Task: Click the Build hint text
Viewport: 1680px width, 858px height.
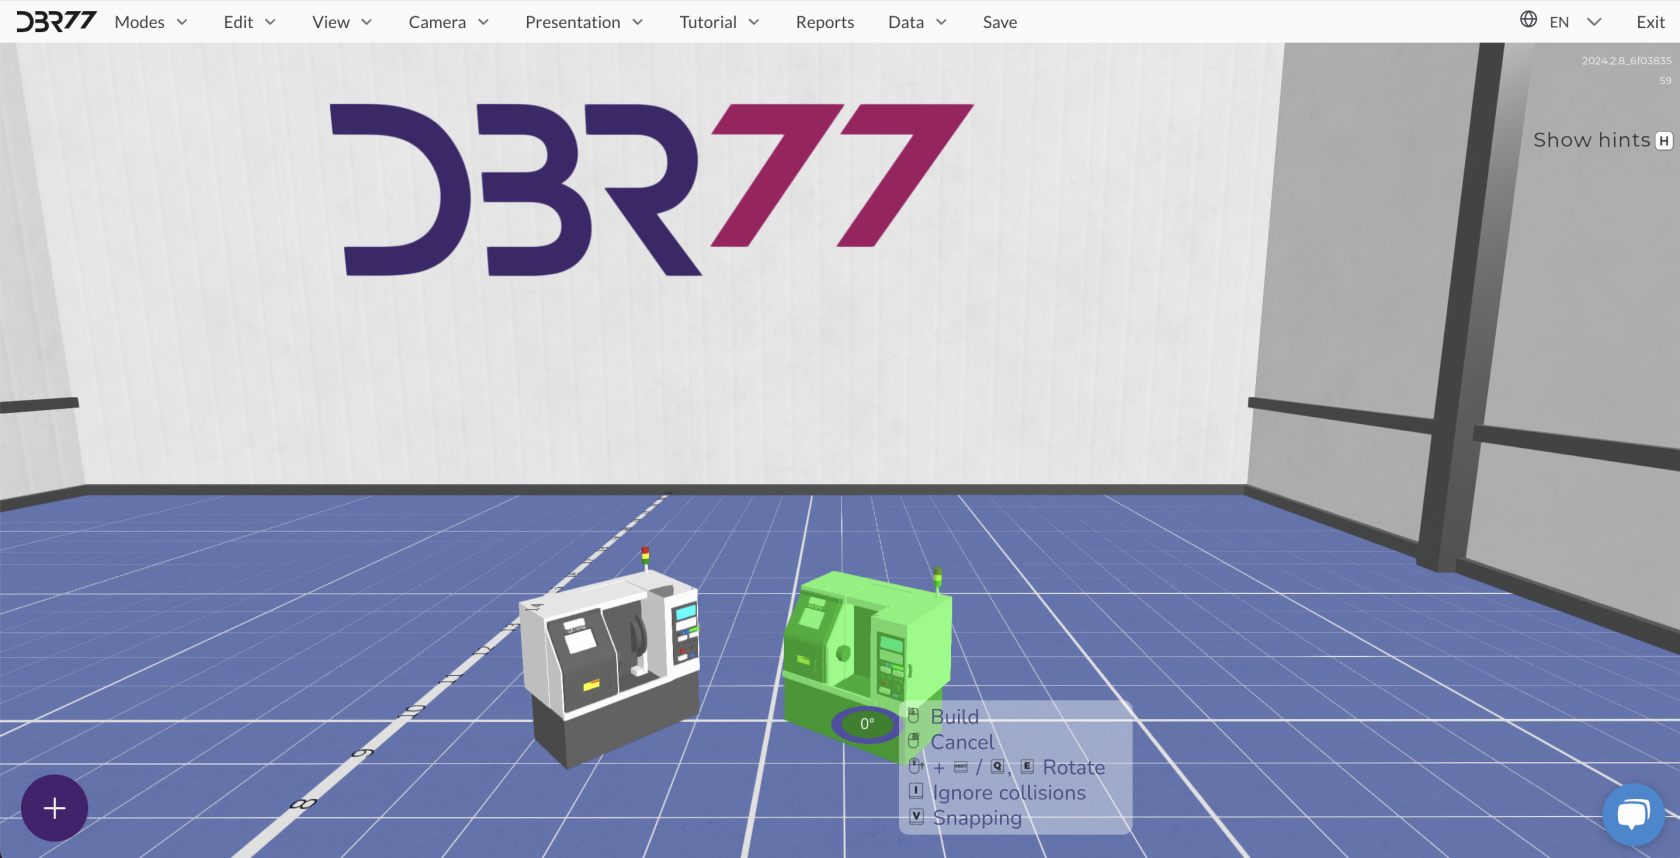Action: (x=955, y=716)
